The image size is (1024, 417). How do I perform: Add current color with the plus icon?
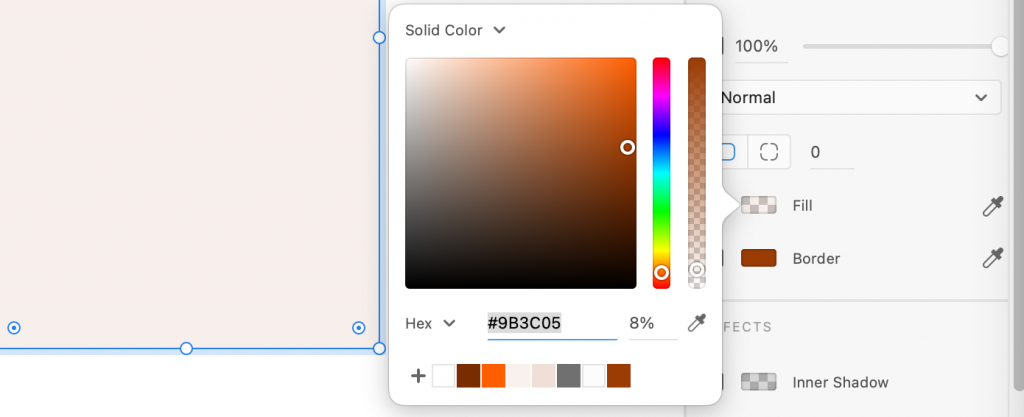(x=418, y=376)
